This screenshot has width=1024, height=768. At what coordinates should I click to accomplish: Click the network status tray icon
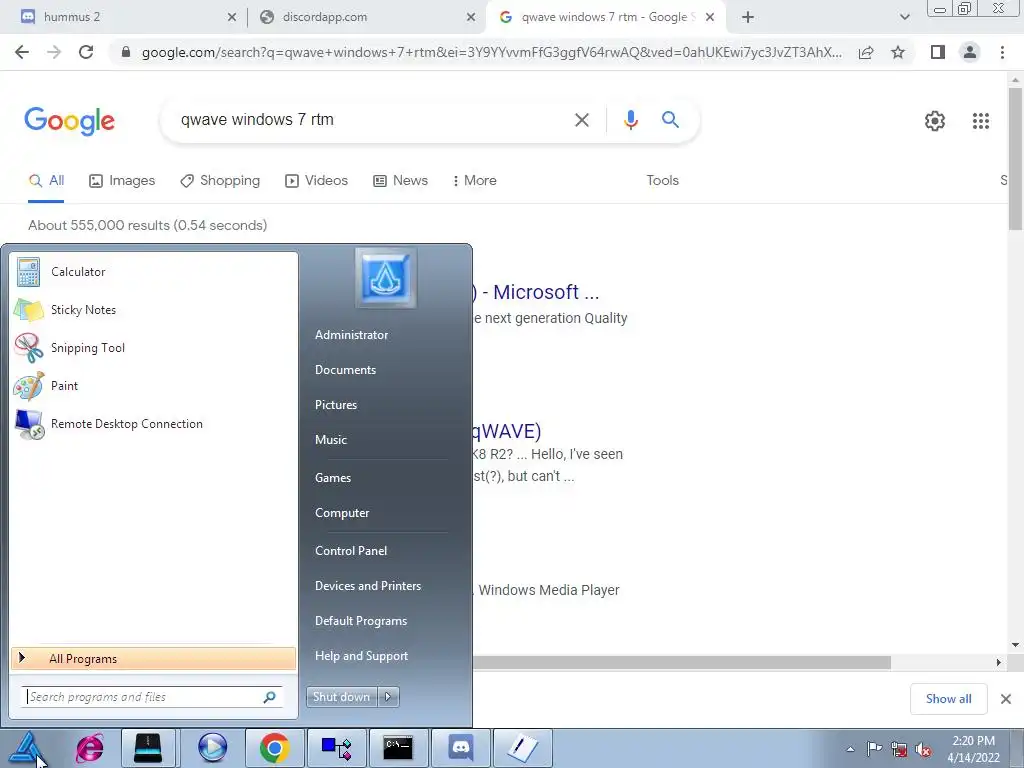point(899,749)
